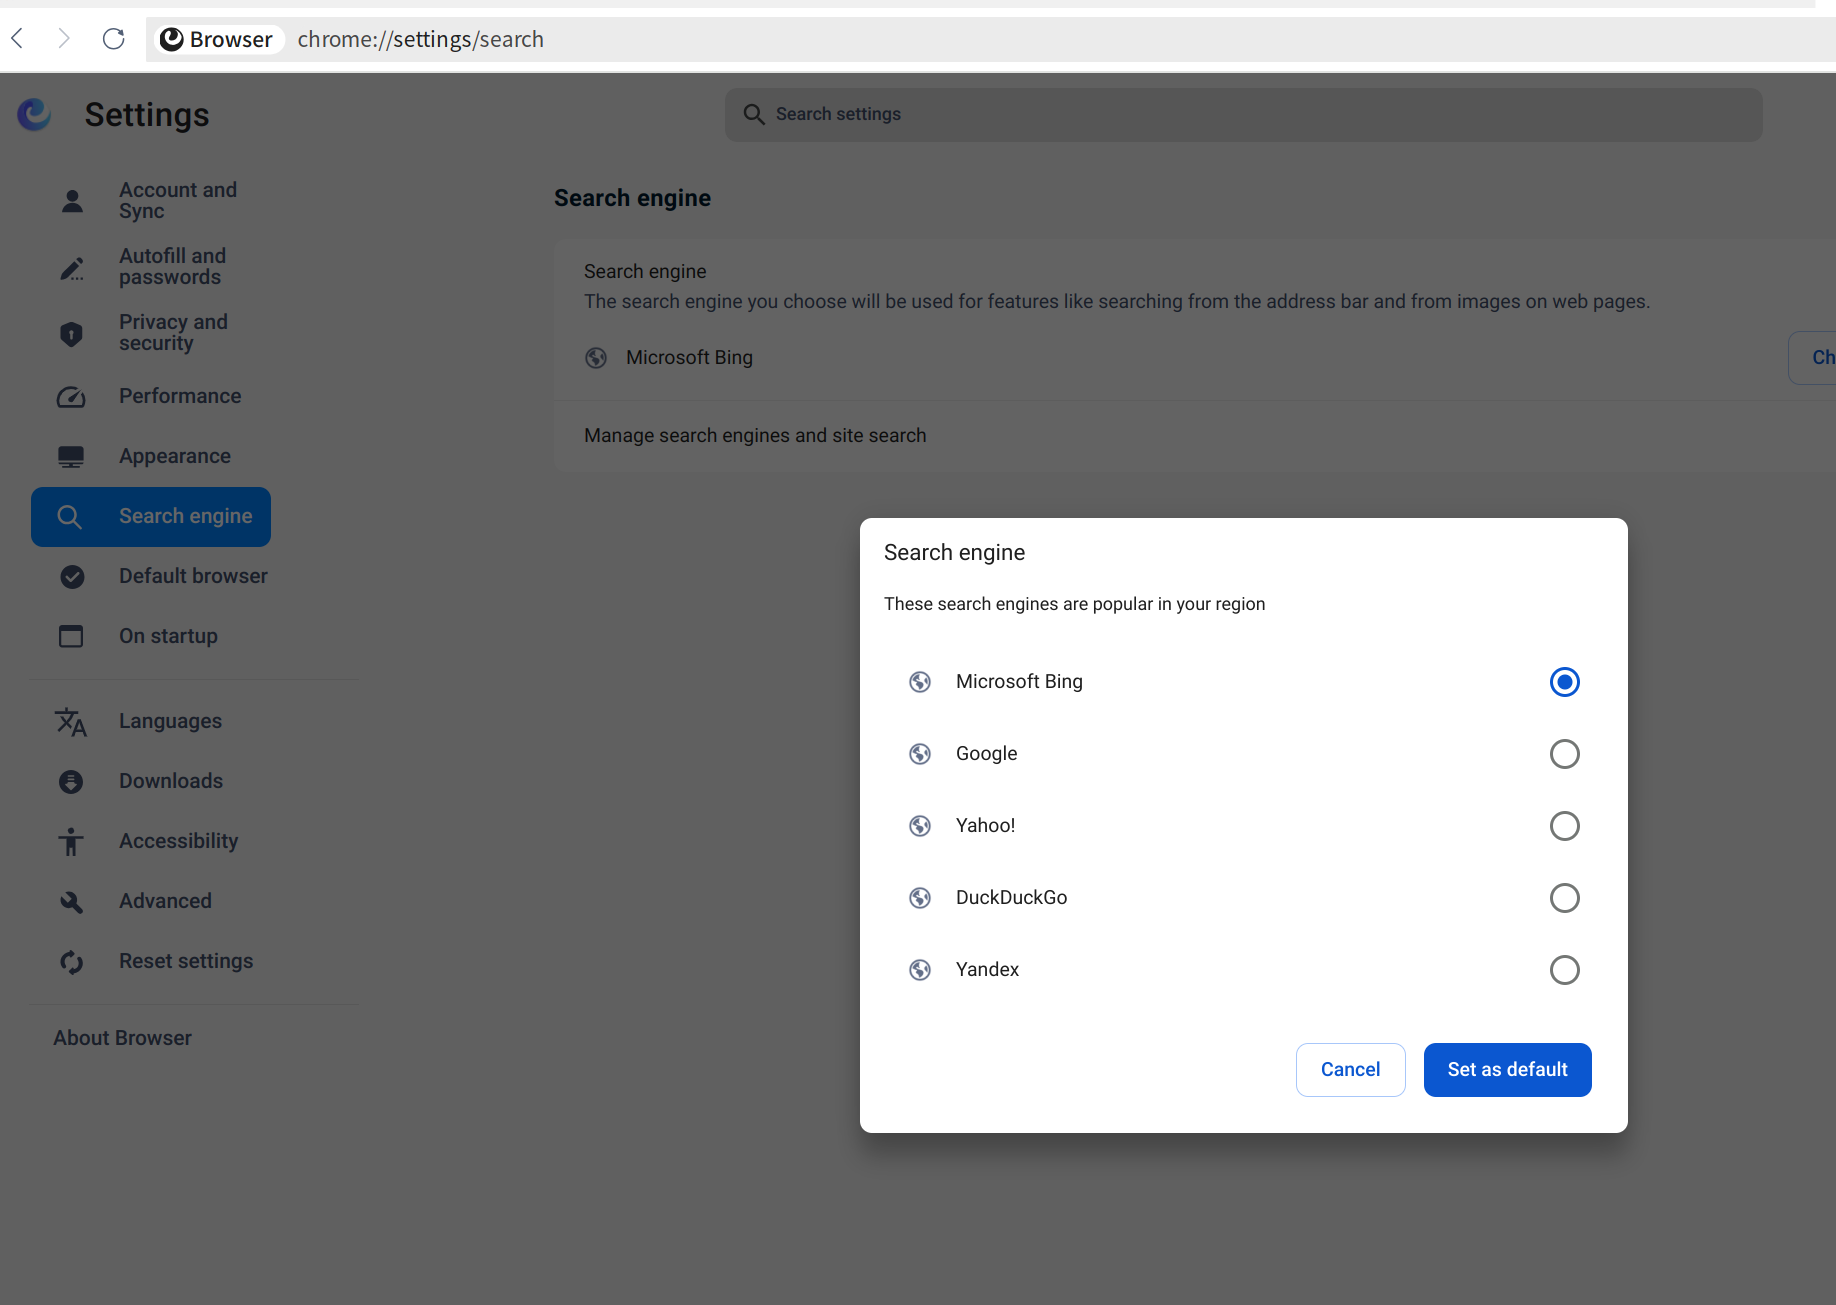
Task: Click the Browser logo in address bar
Action: click(172, 39)
